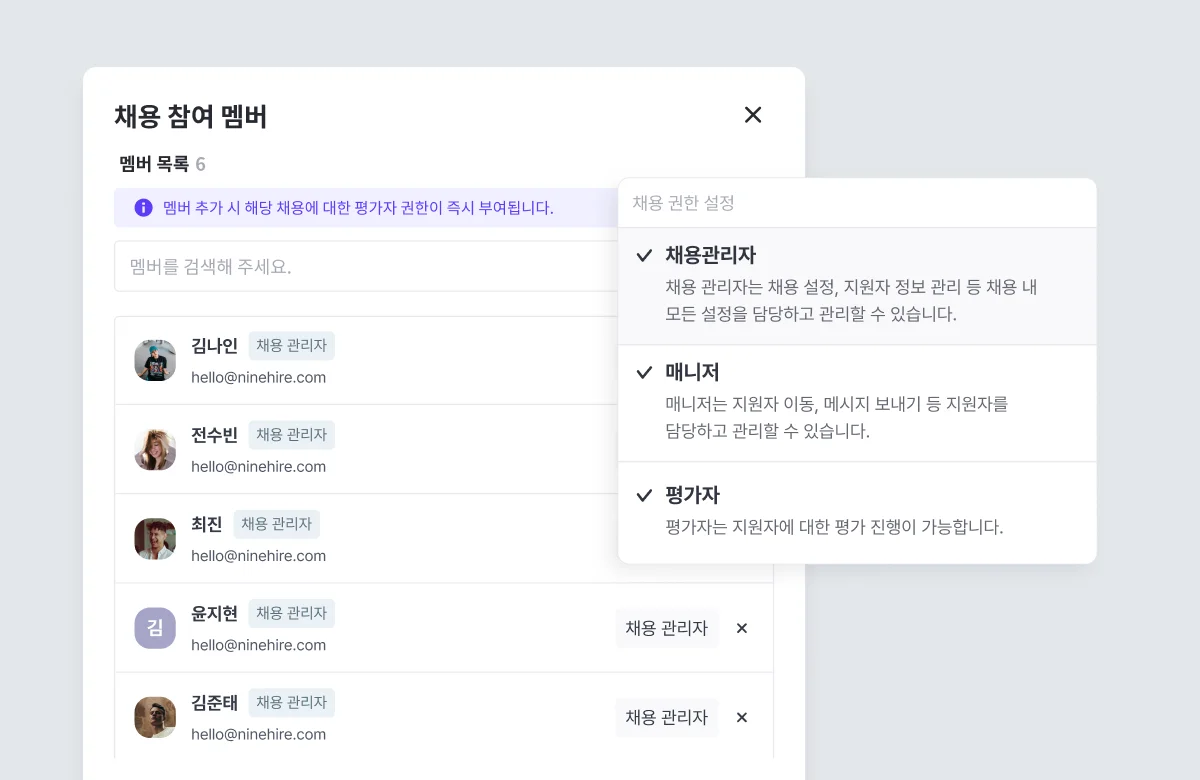Open 김나인's profile avatar picture

[x=155, y=359]
